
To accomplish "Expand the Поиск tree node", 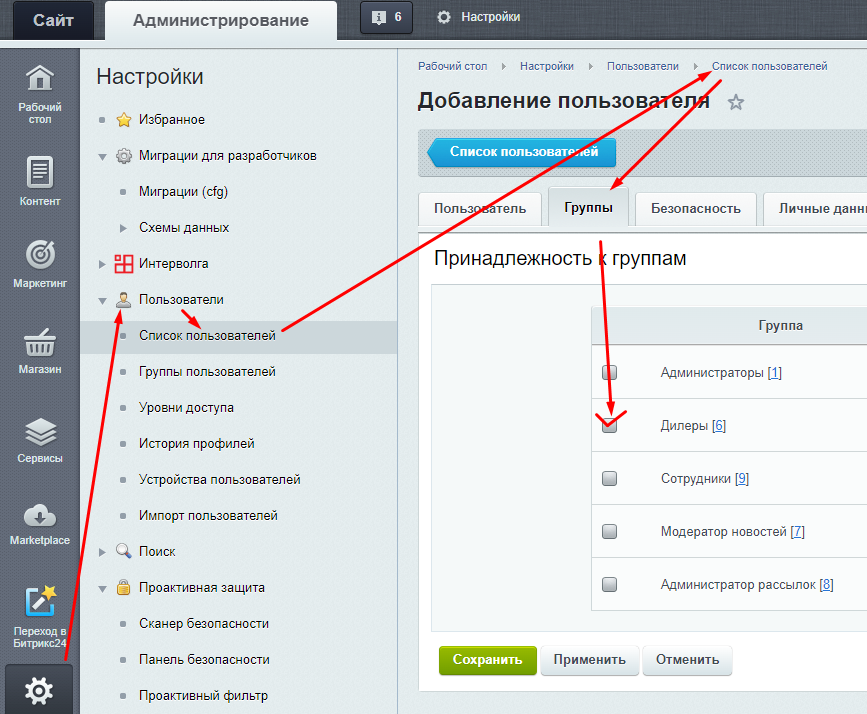I will [x=102, y=552].
